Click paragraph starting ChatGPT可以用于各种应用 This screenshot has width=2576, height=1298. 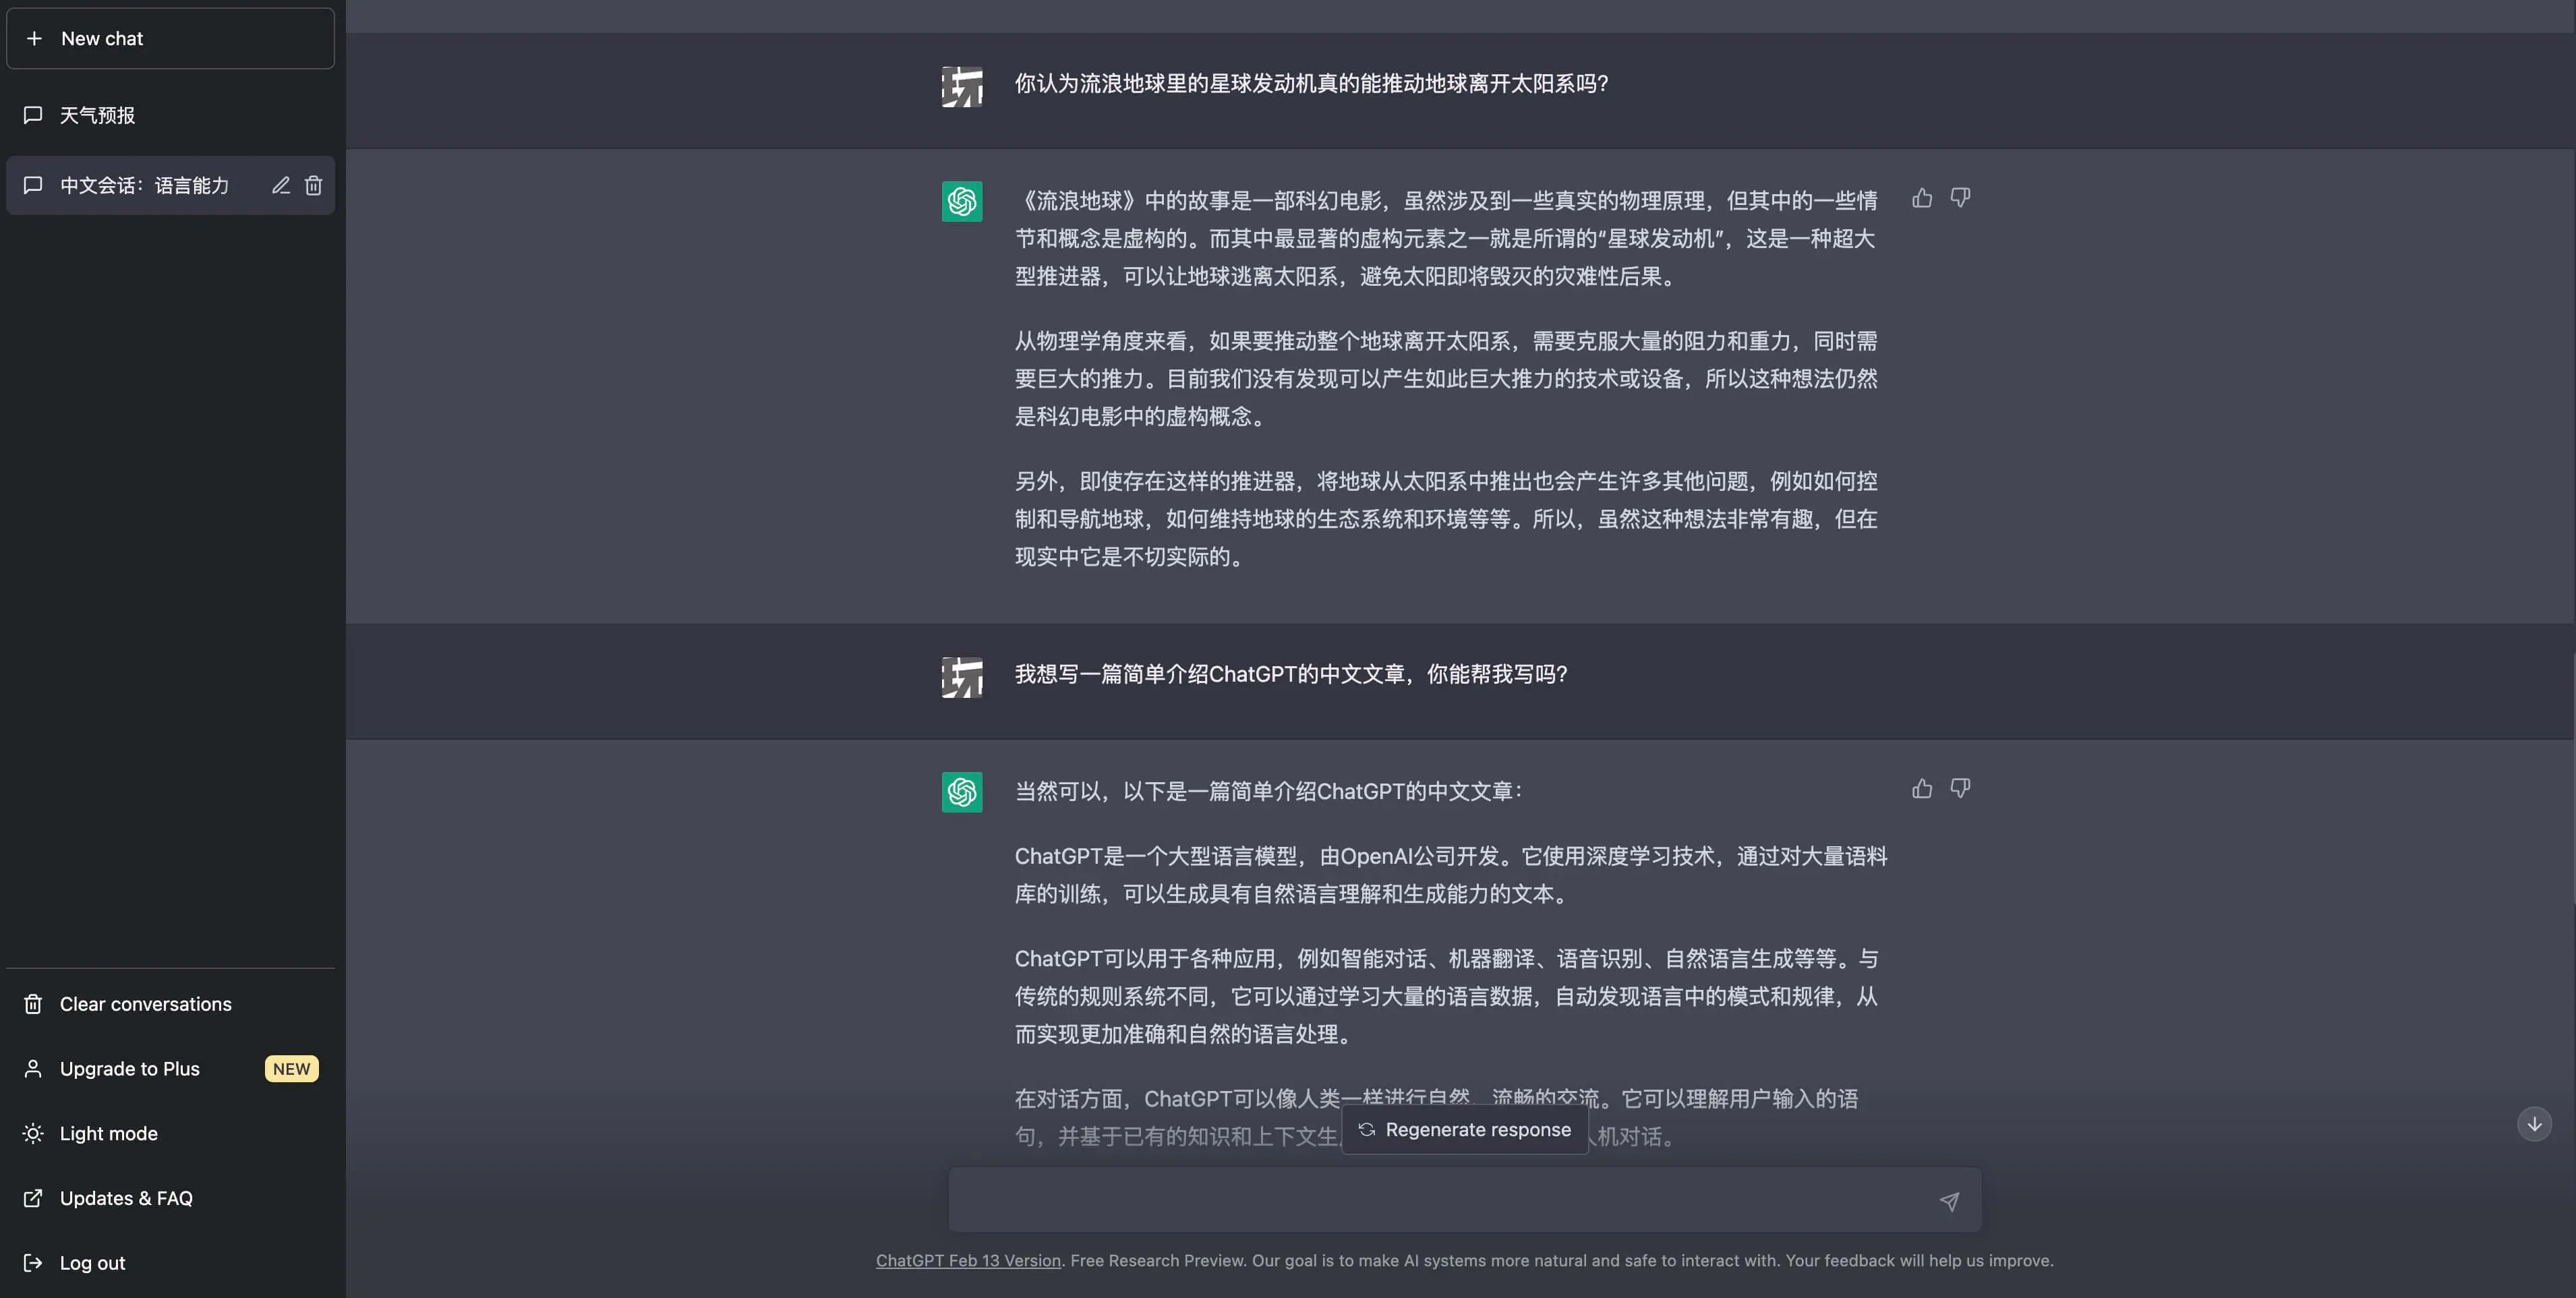click(x=1446, y=996)
